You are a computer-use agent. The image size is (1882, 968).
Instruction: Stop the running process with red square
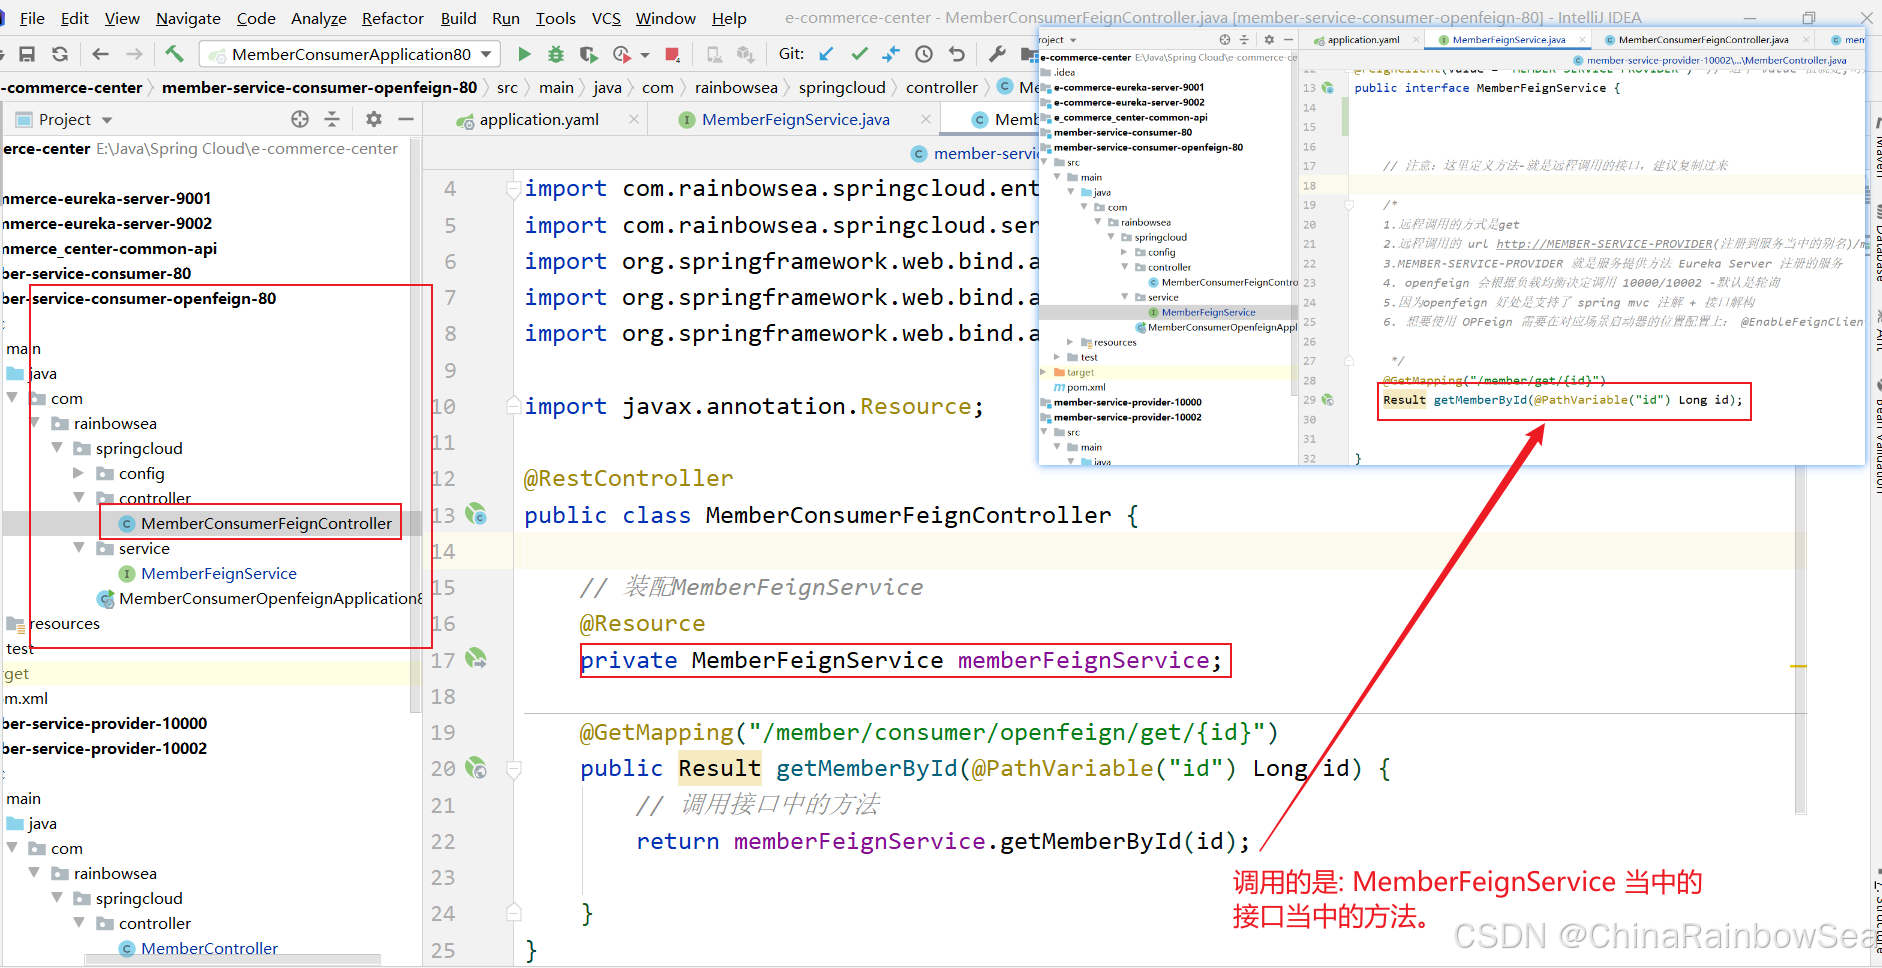(673, 54)
